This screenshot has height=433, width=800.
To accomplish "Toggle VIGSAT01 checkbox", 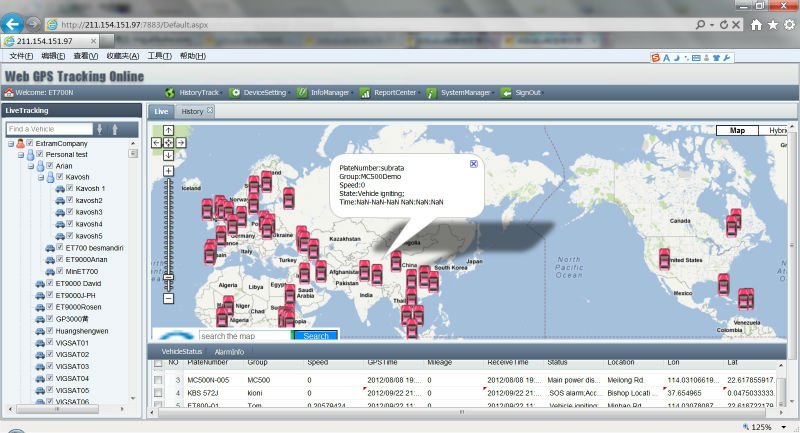I will (x=50, y=342).
